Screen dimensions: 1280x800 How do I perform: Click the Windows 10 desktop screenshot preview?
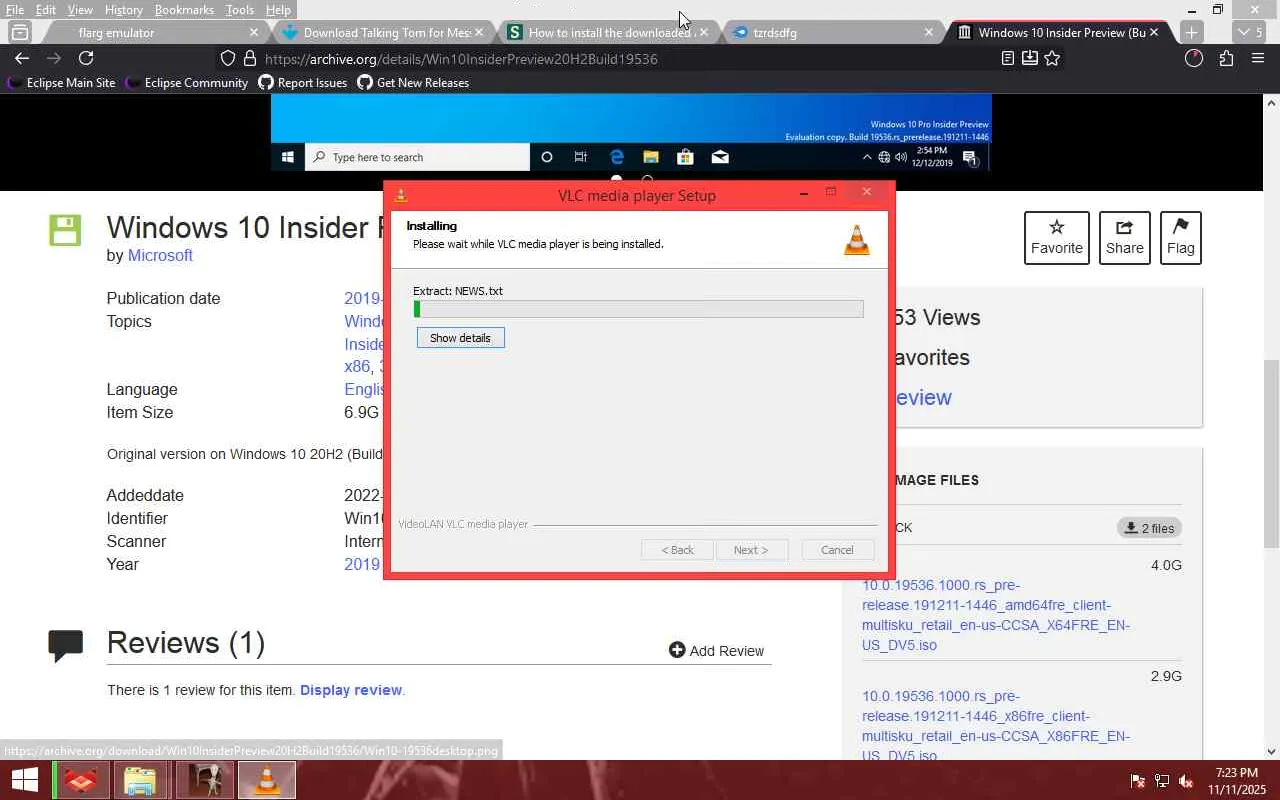[631, 132]
